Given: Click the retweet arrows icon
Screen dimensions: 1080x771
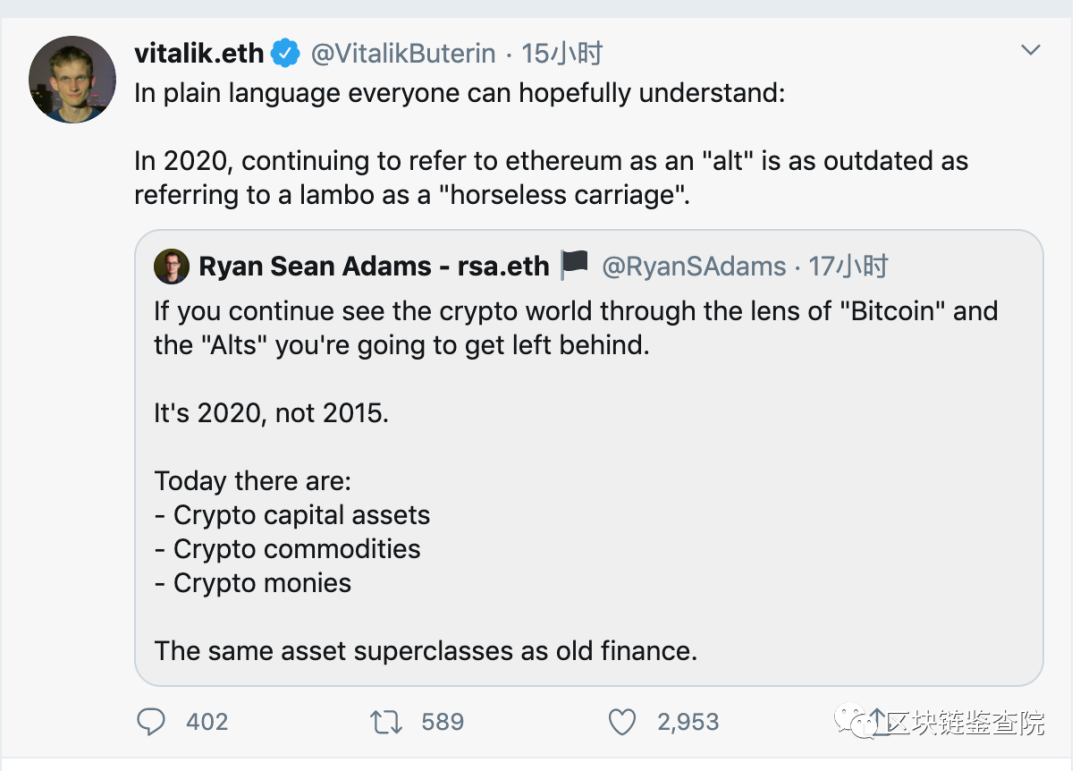Looking at the screenshot, I should pos(386,721).
